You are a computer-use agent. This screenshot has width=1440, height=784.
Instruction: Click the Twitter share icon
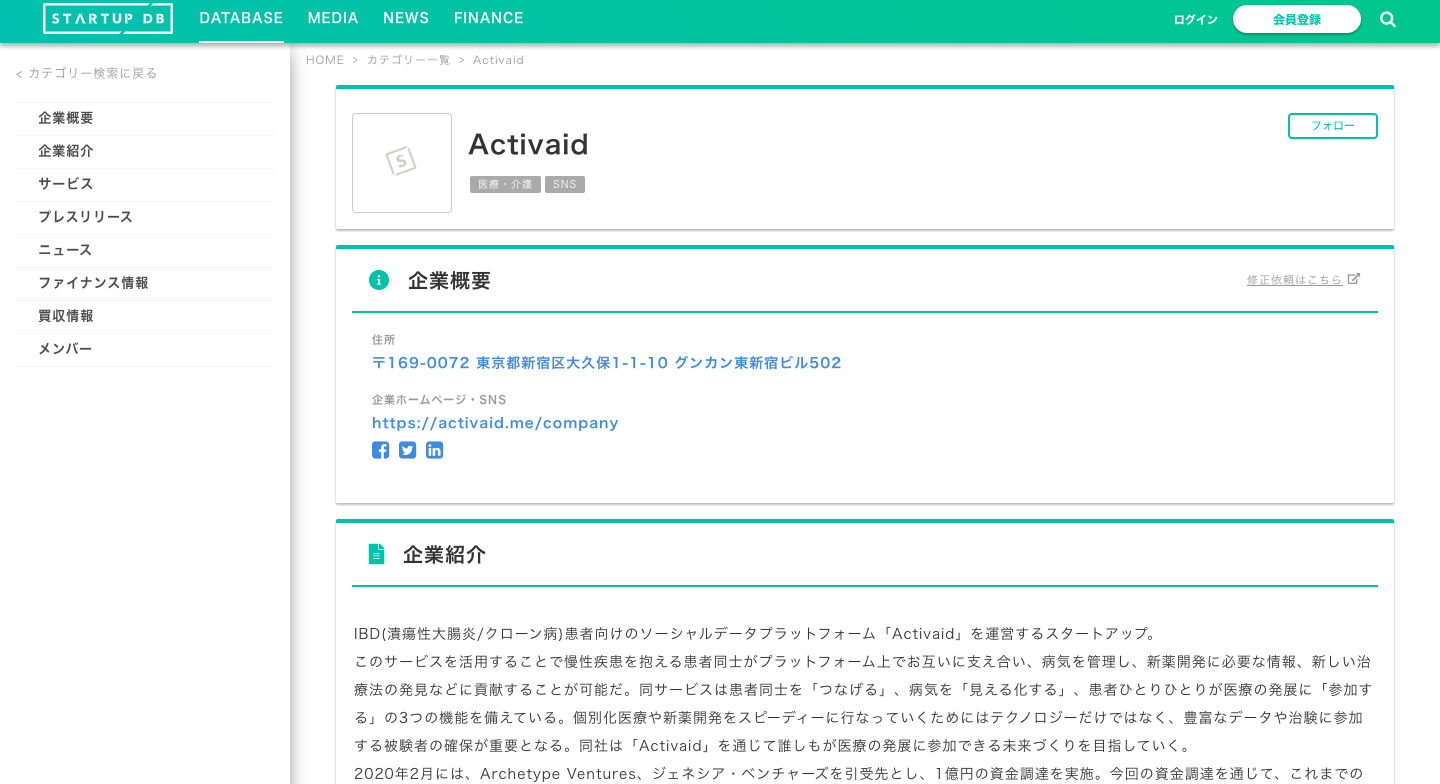click(407, 450)
